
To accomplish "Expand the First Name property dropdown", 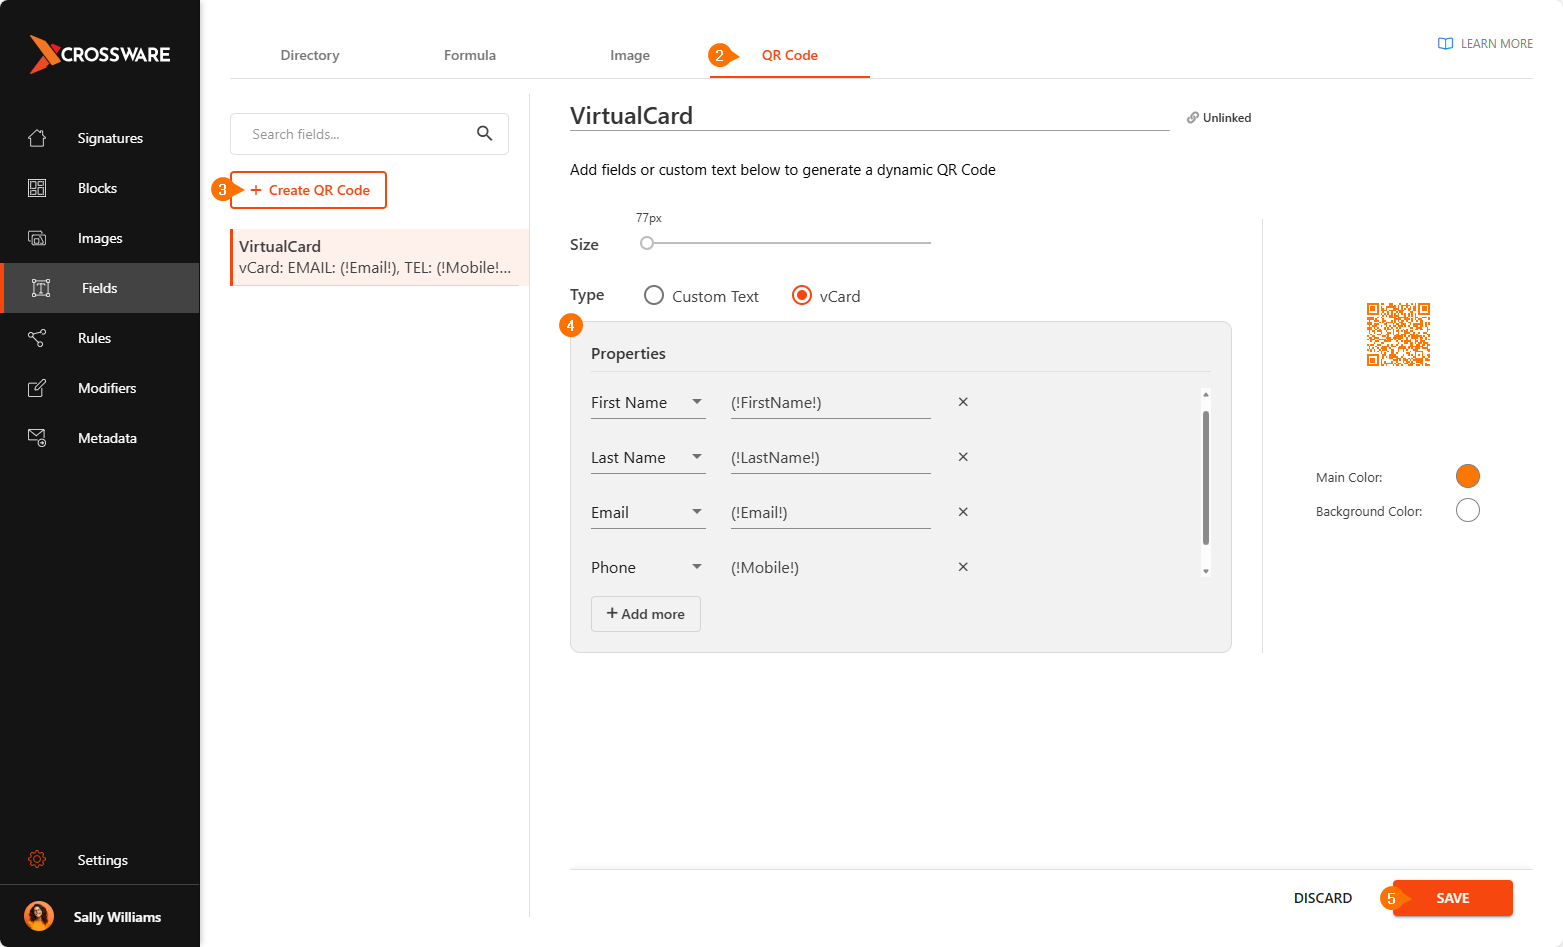I will click(697, 402).
